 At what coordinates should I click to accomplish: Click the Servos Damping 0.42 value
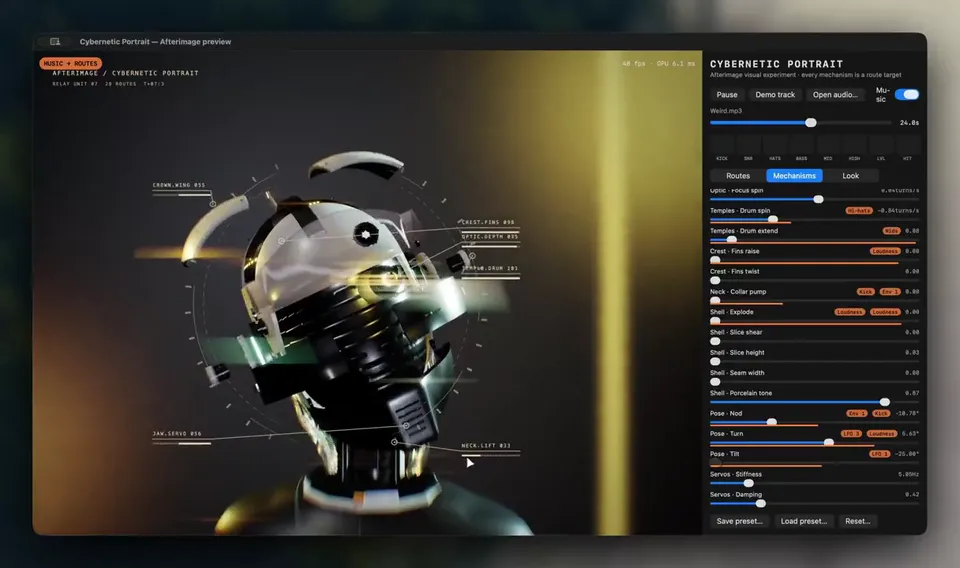(x=912, y=494)
